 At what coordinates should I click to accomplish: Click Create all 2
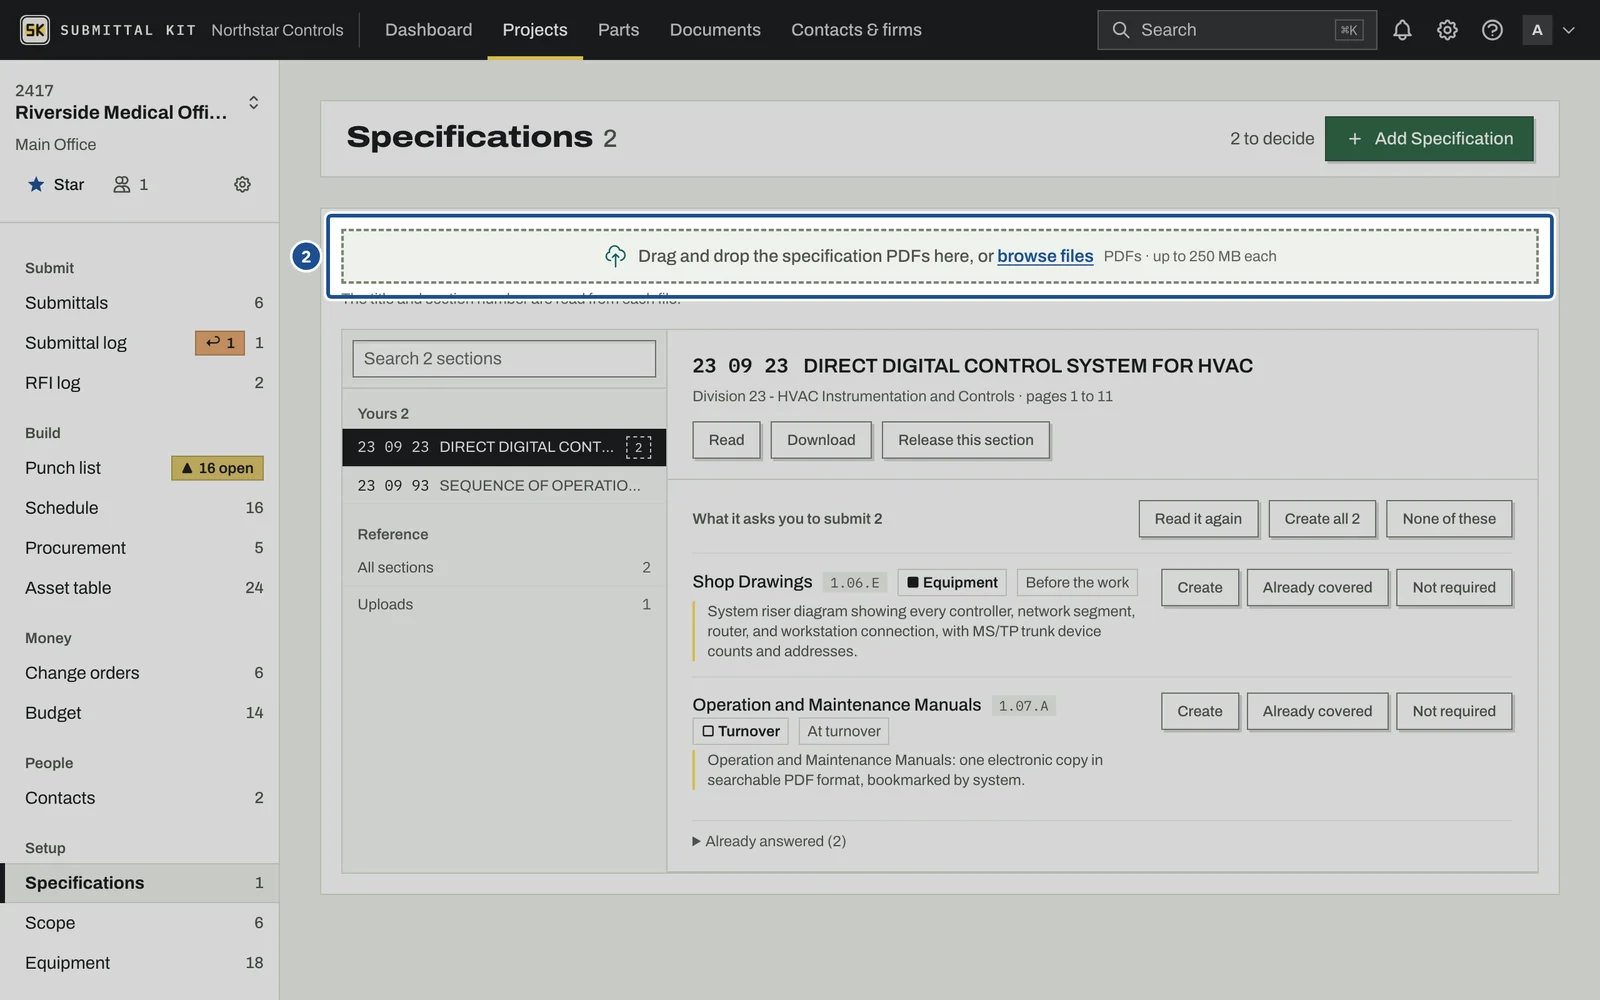click(1322, 519)
